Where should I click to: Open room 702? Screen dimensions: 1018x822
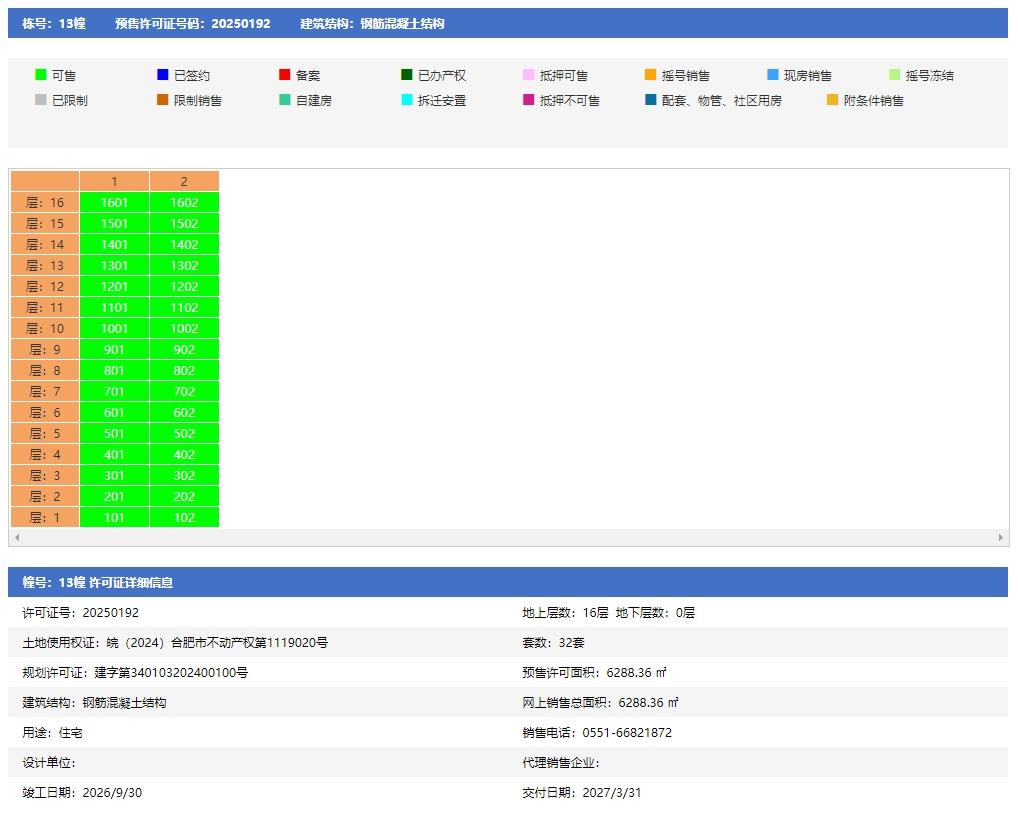184,392
